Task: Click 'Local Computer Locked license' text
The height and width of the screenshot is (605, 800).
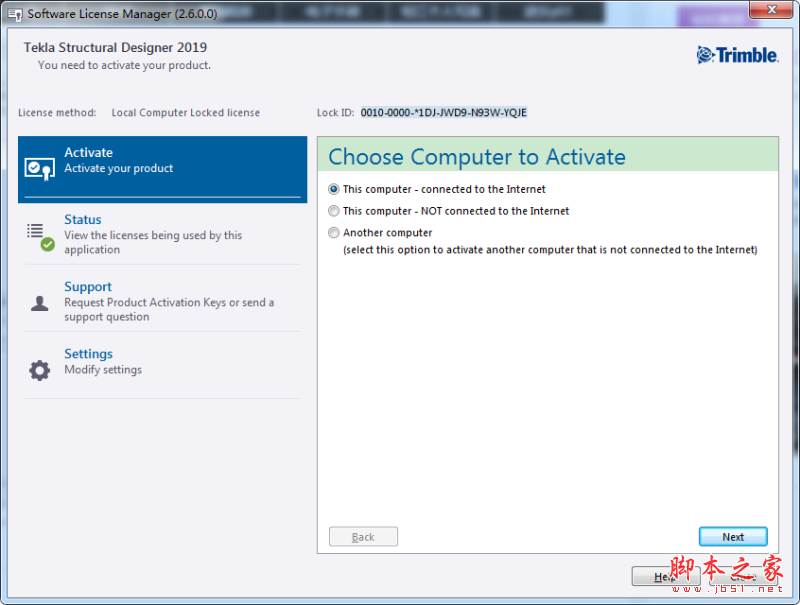Action: [186, 113]
